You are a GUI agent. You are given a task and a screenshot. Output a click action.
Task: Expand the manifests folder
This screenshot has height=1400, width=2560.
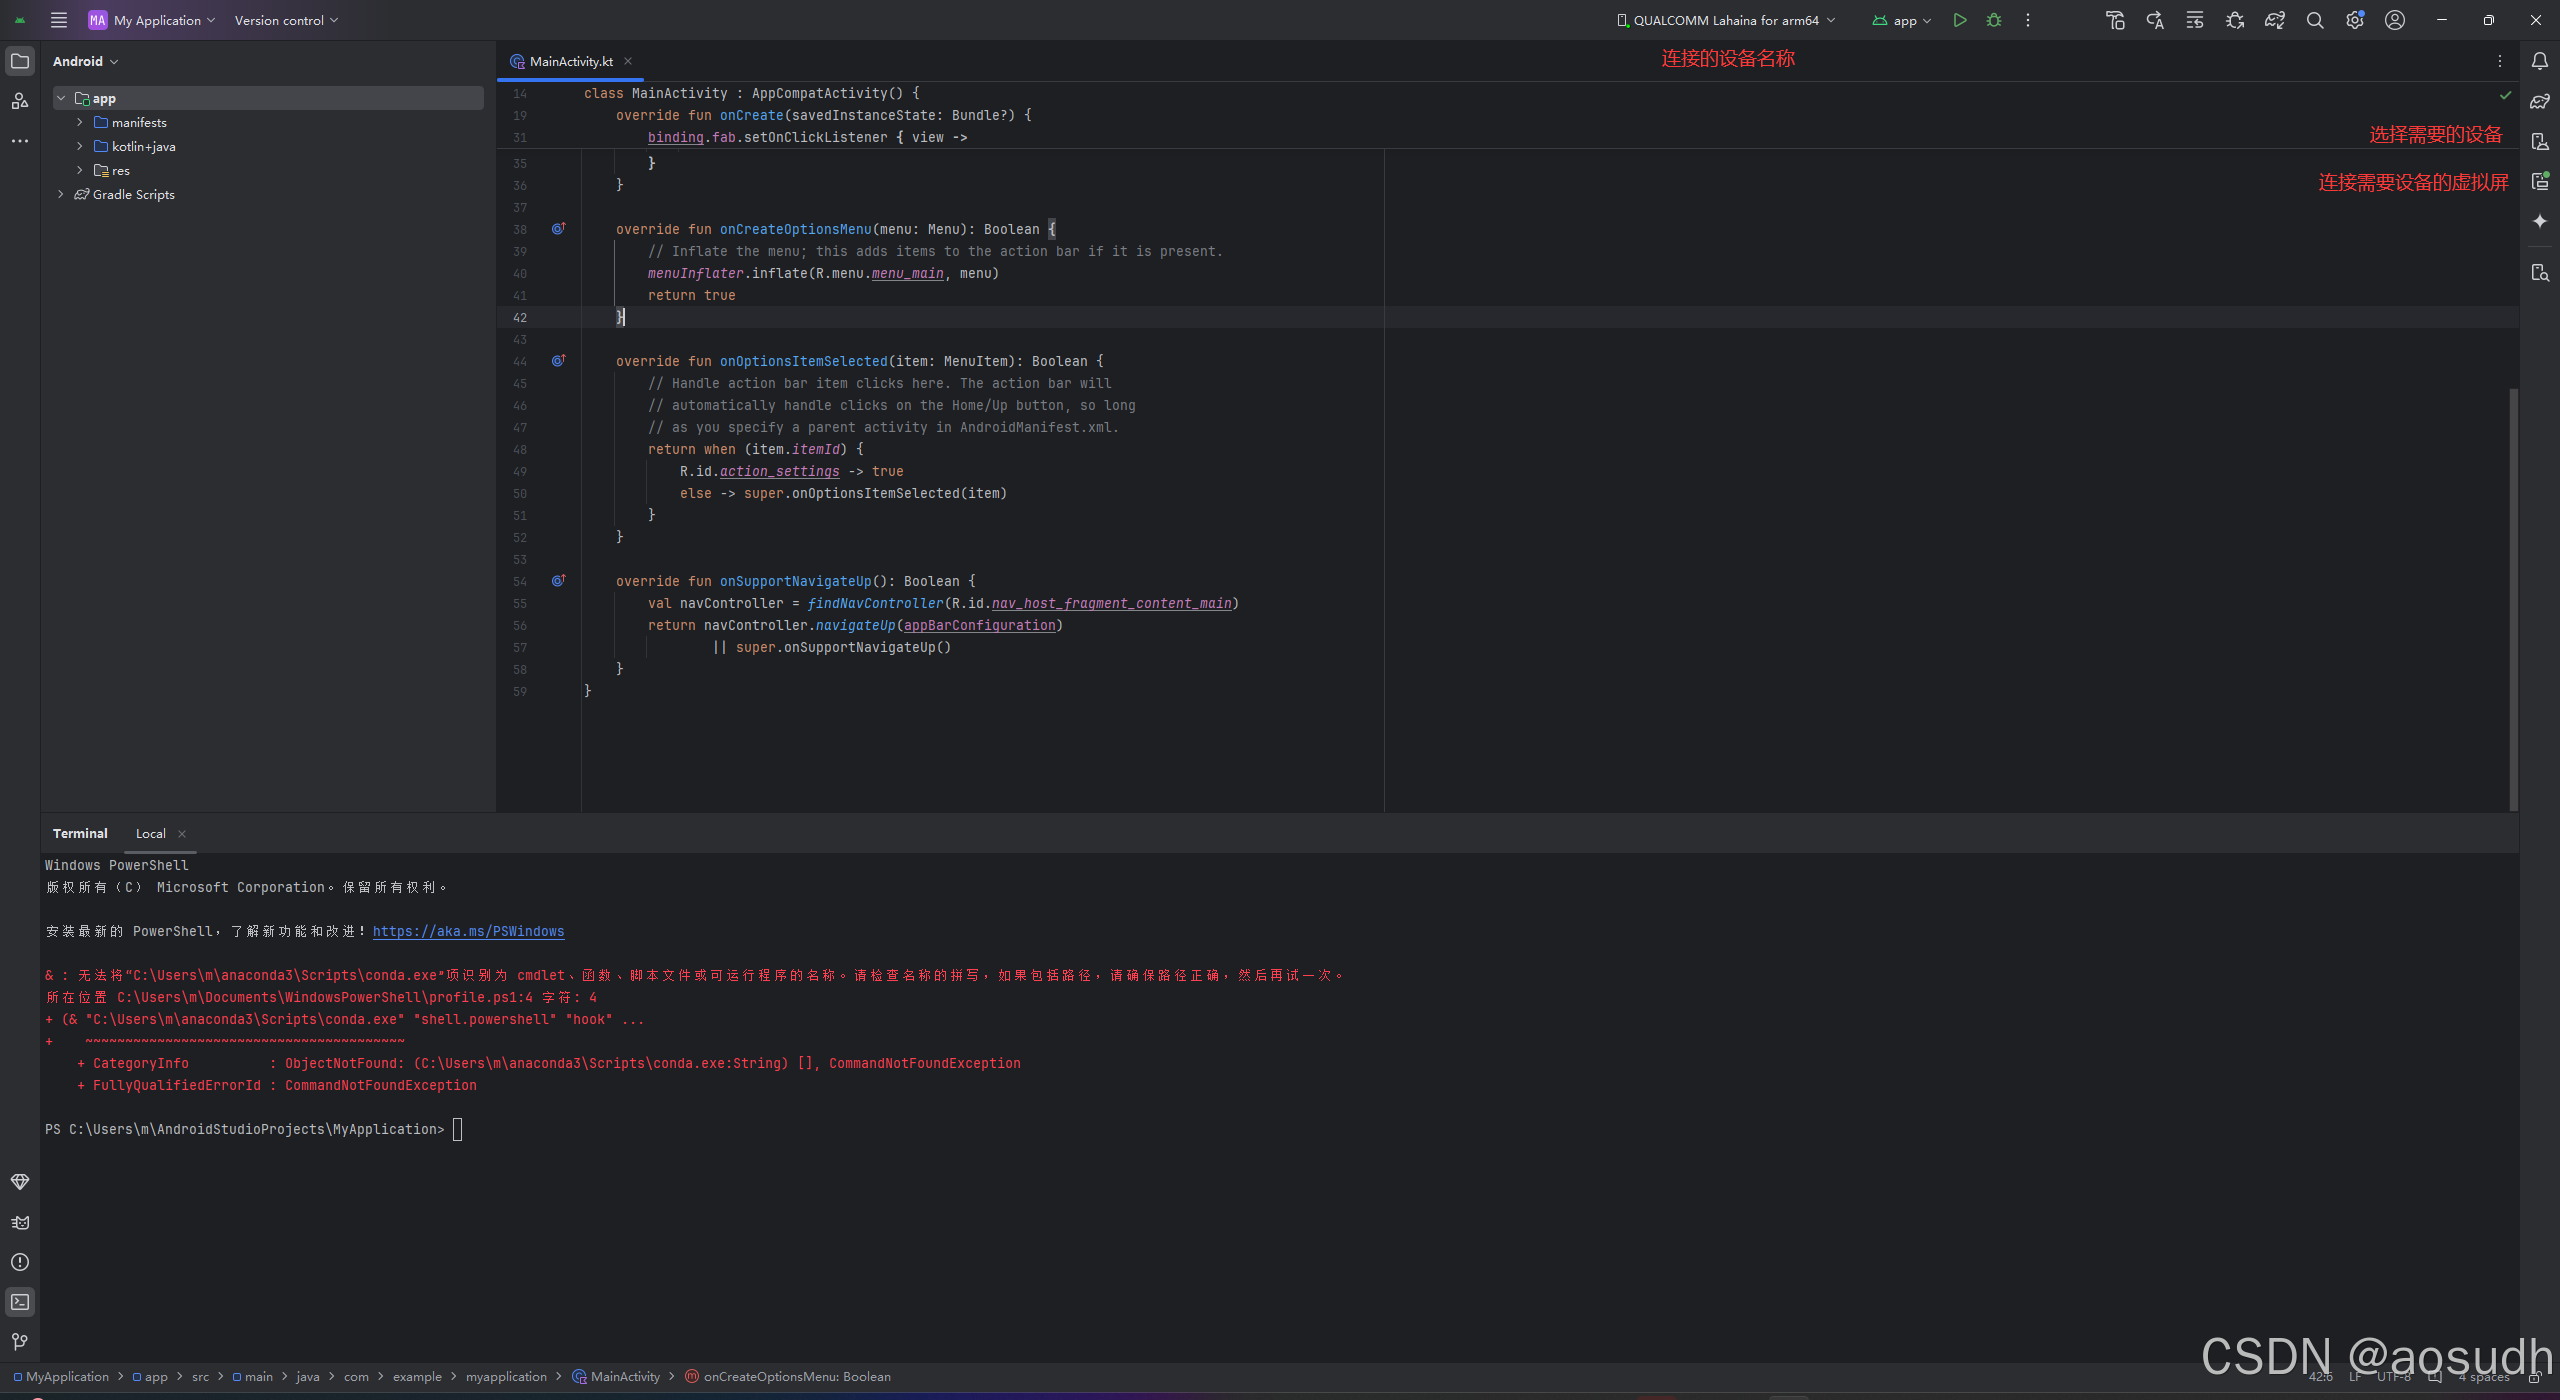(80, 122)
